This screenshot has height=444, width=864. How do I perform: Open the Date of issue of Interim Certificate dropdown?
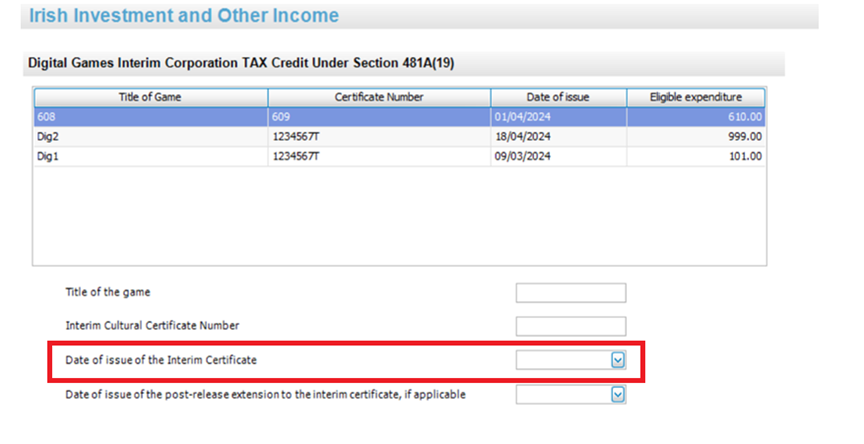[618, 360]
